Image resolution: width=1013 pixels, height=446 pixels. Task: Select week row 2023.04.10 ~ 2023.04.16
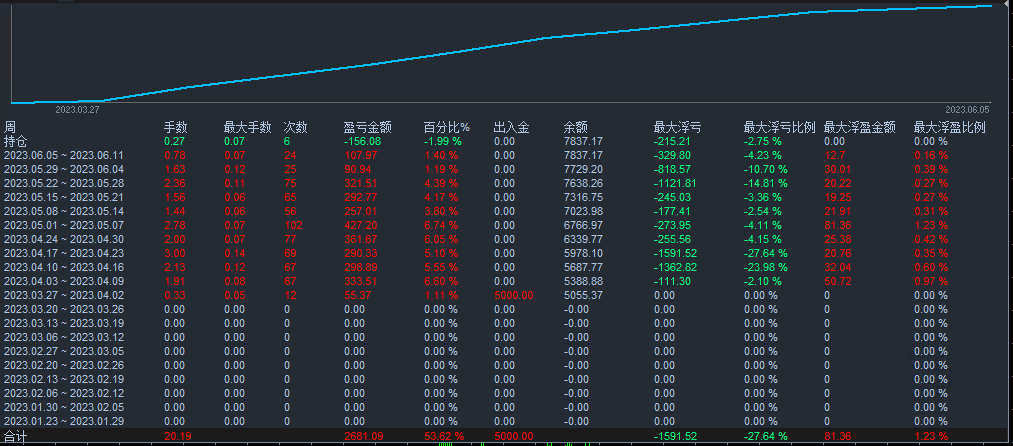pyautogui.click(x=63, y=267)
